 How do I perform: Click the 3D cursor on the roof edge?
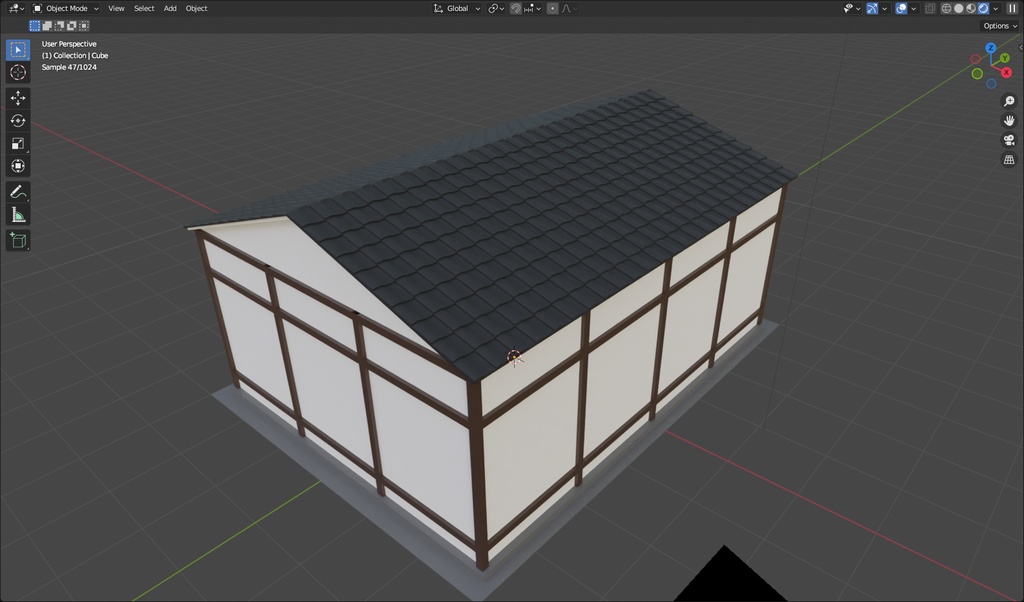(514, 357)
